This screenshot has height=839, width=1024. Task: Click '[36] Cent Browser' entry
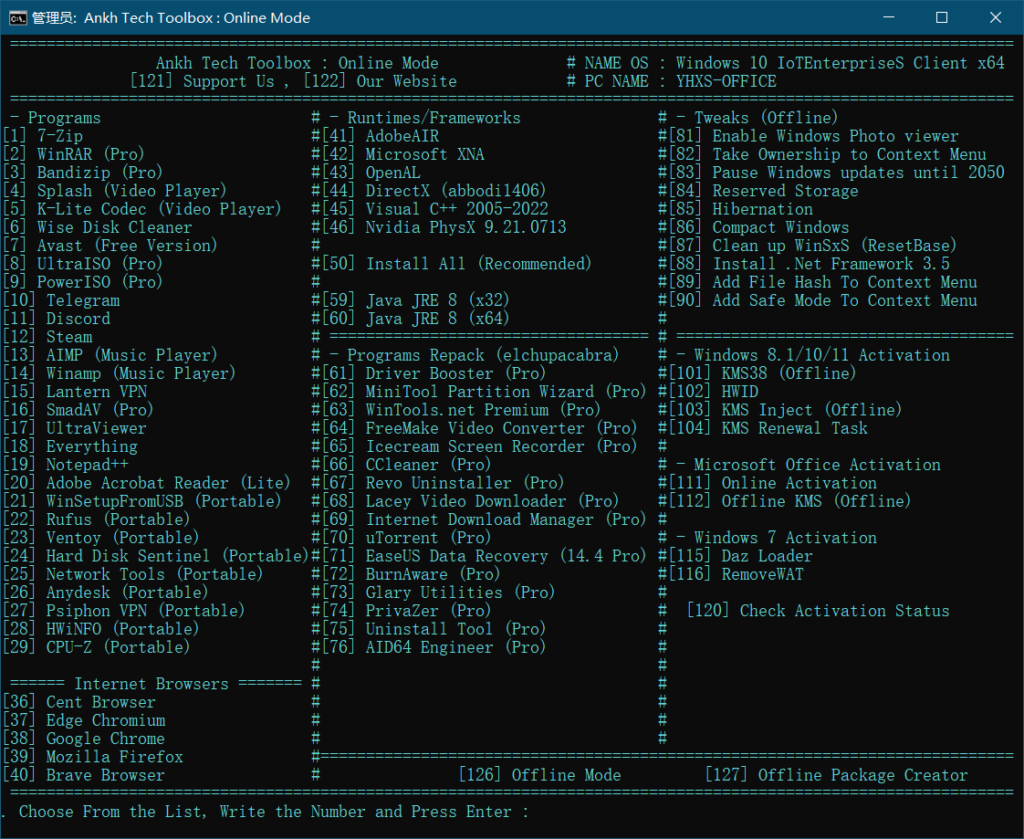[79, 703]
